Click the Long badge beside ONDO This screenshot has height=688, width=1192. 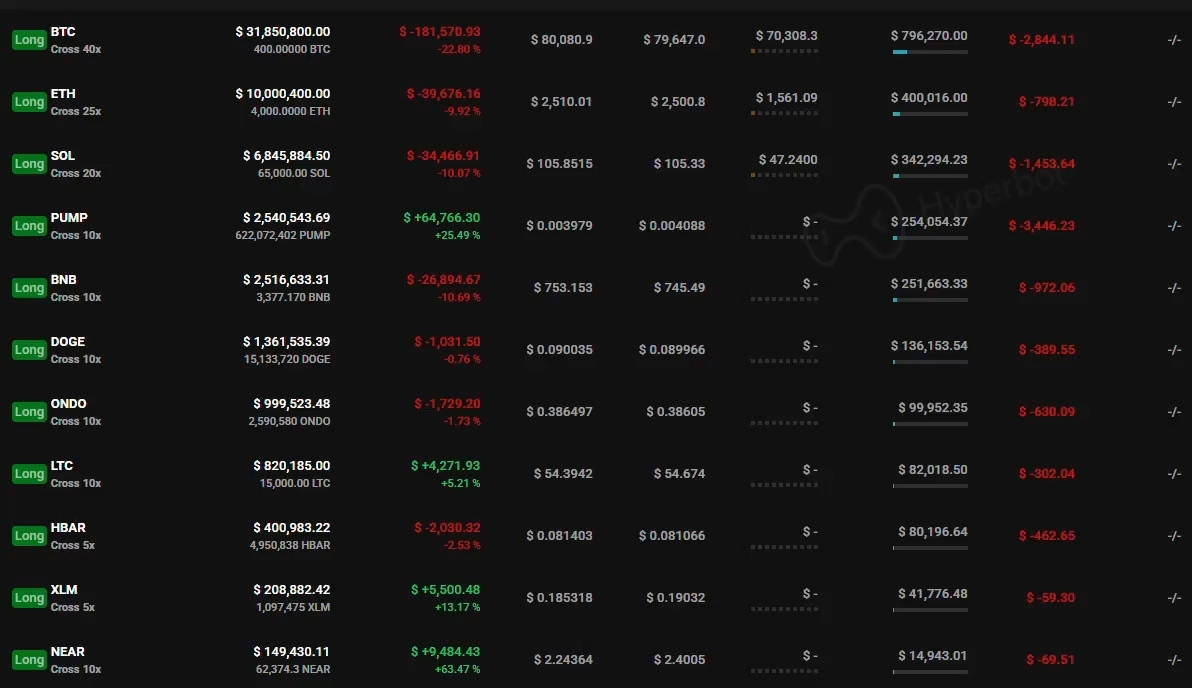[x=29, y=412]
